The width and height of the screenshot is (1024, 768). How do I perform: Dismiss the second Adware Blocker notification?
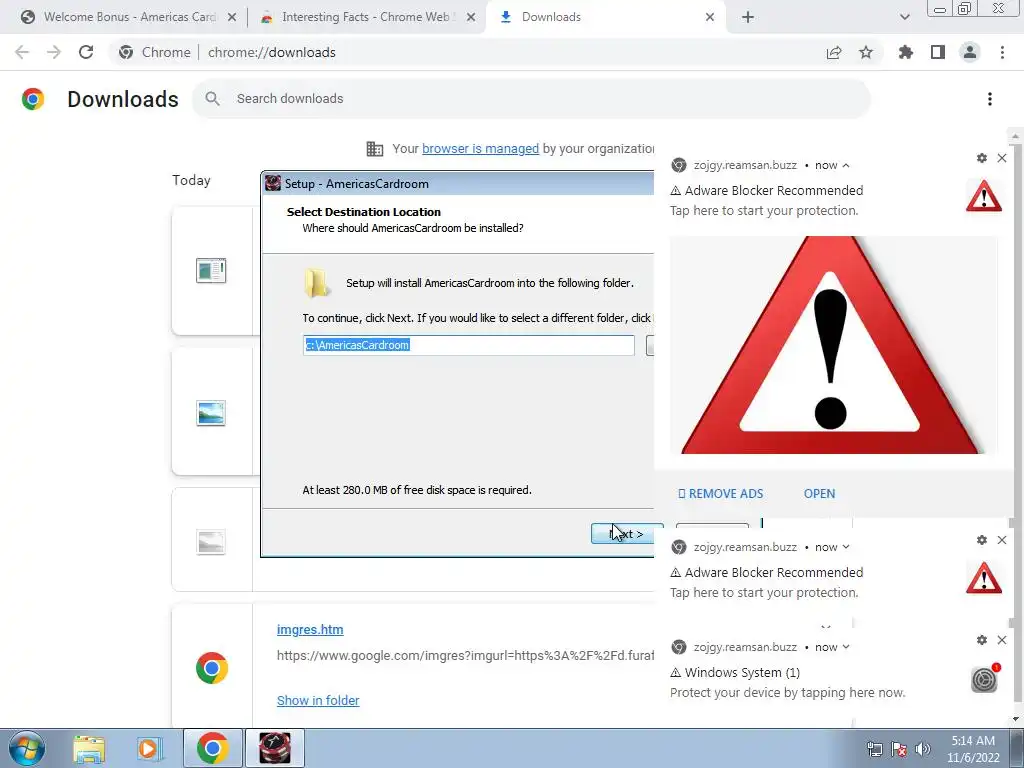1002,540
